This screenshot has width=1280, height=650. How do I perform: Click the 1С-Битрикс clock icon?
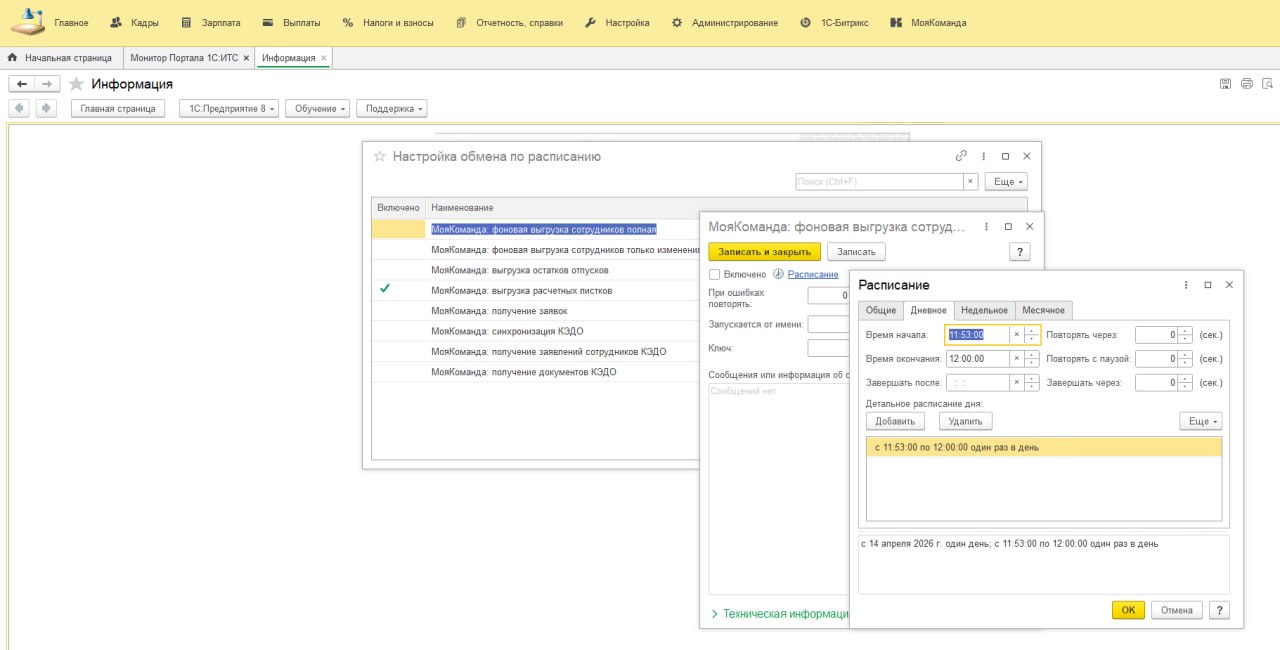coord(805,22)
